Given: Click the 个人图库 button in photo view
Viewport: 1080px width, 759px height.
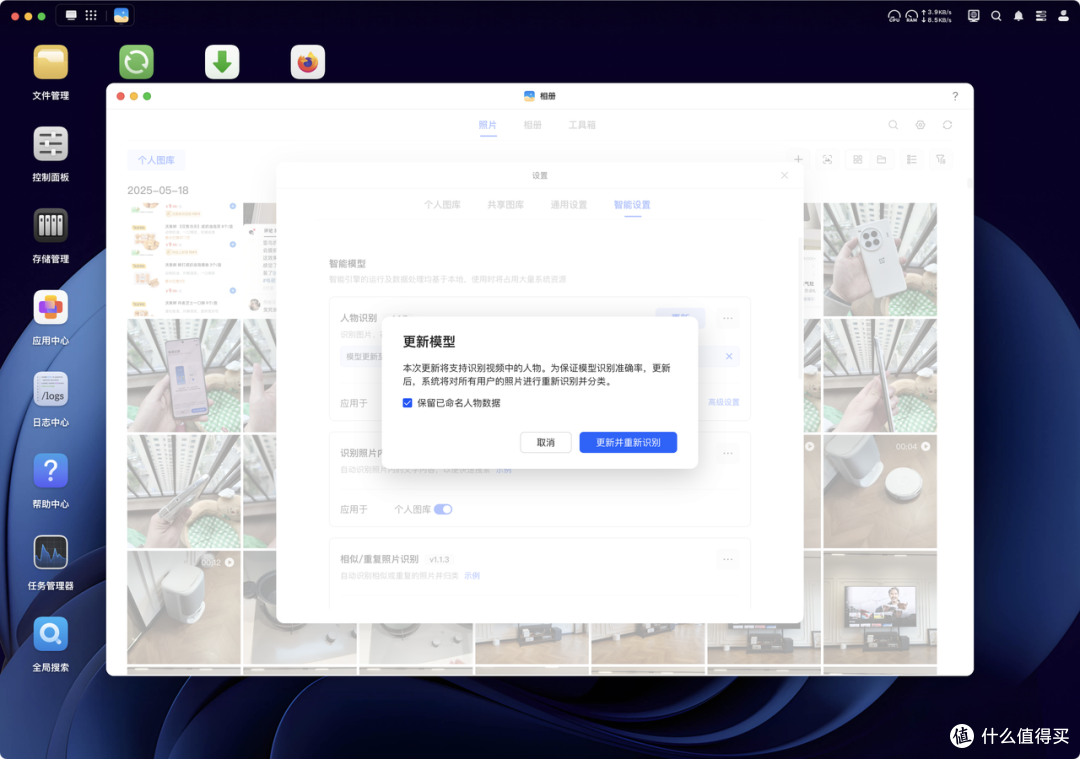Looking at the screenshot, I should tap(156, 160).
